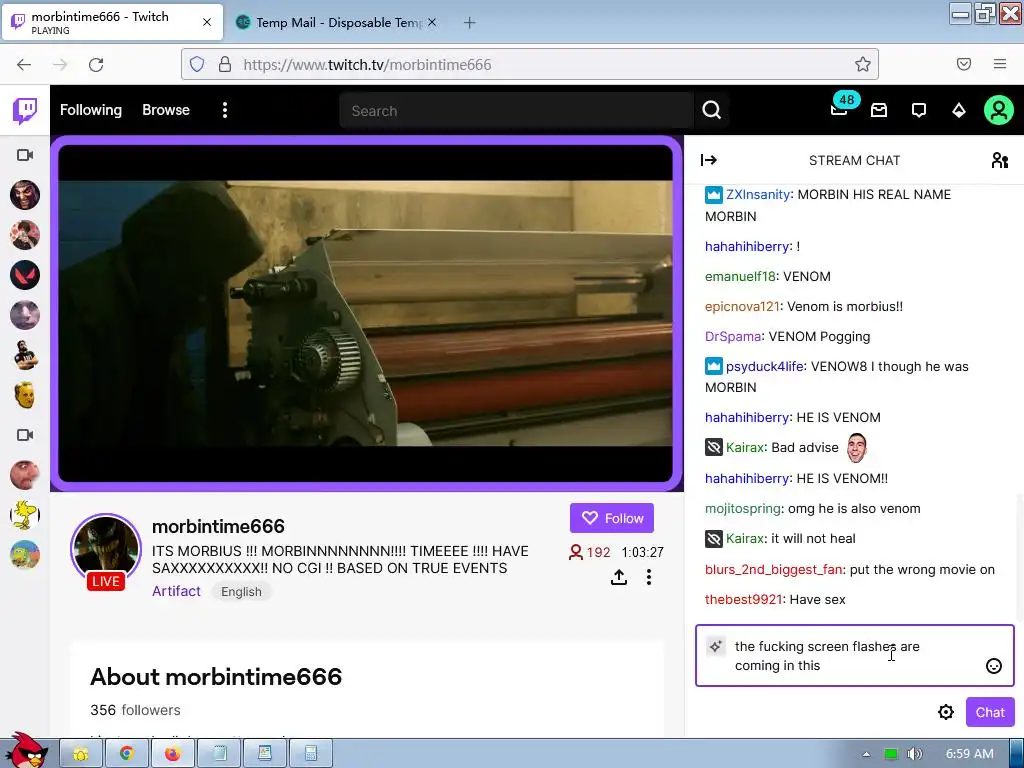Click DrSpama username in chat

(733, 336)
